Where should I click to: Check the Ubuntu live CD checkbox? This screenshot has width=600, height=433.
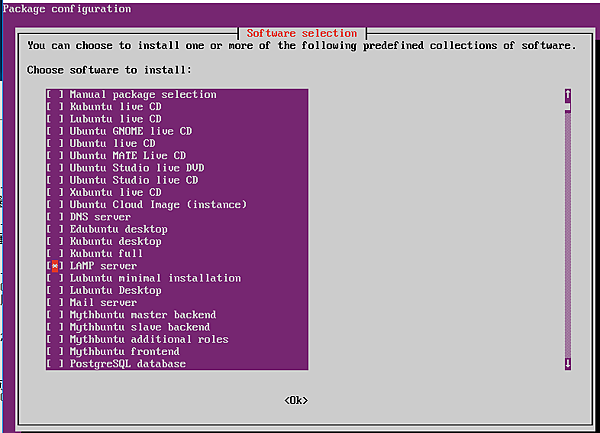[x=55, y=143]
